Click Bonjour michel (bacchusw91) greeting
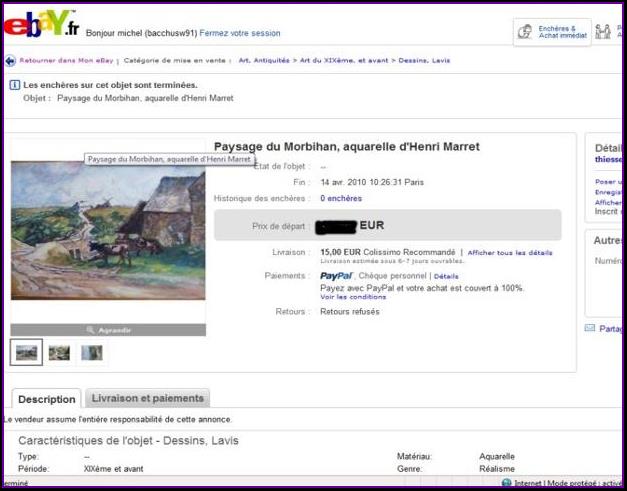627x491 pixels. (x=142, y=33)
